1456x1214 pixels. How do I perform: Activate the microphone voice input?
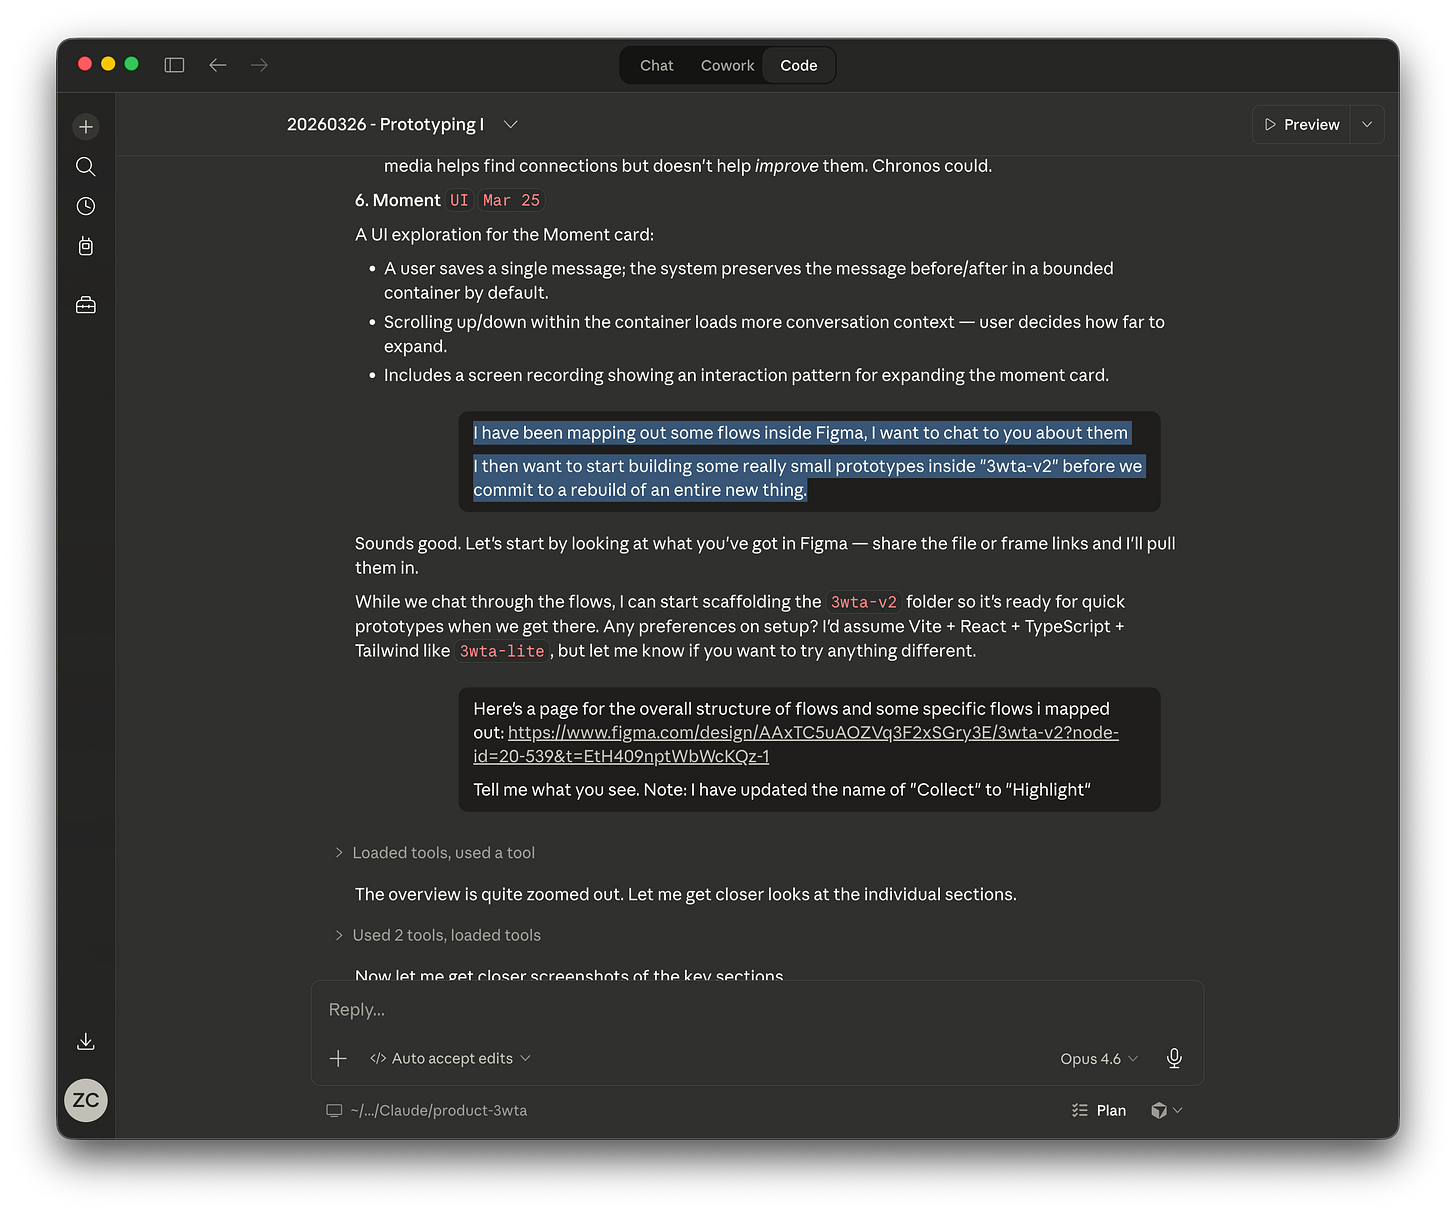coord(1174,1058)
